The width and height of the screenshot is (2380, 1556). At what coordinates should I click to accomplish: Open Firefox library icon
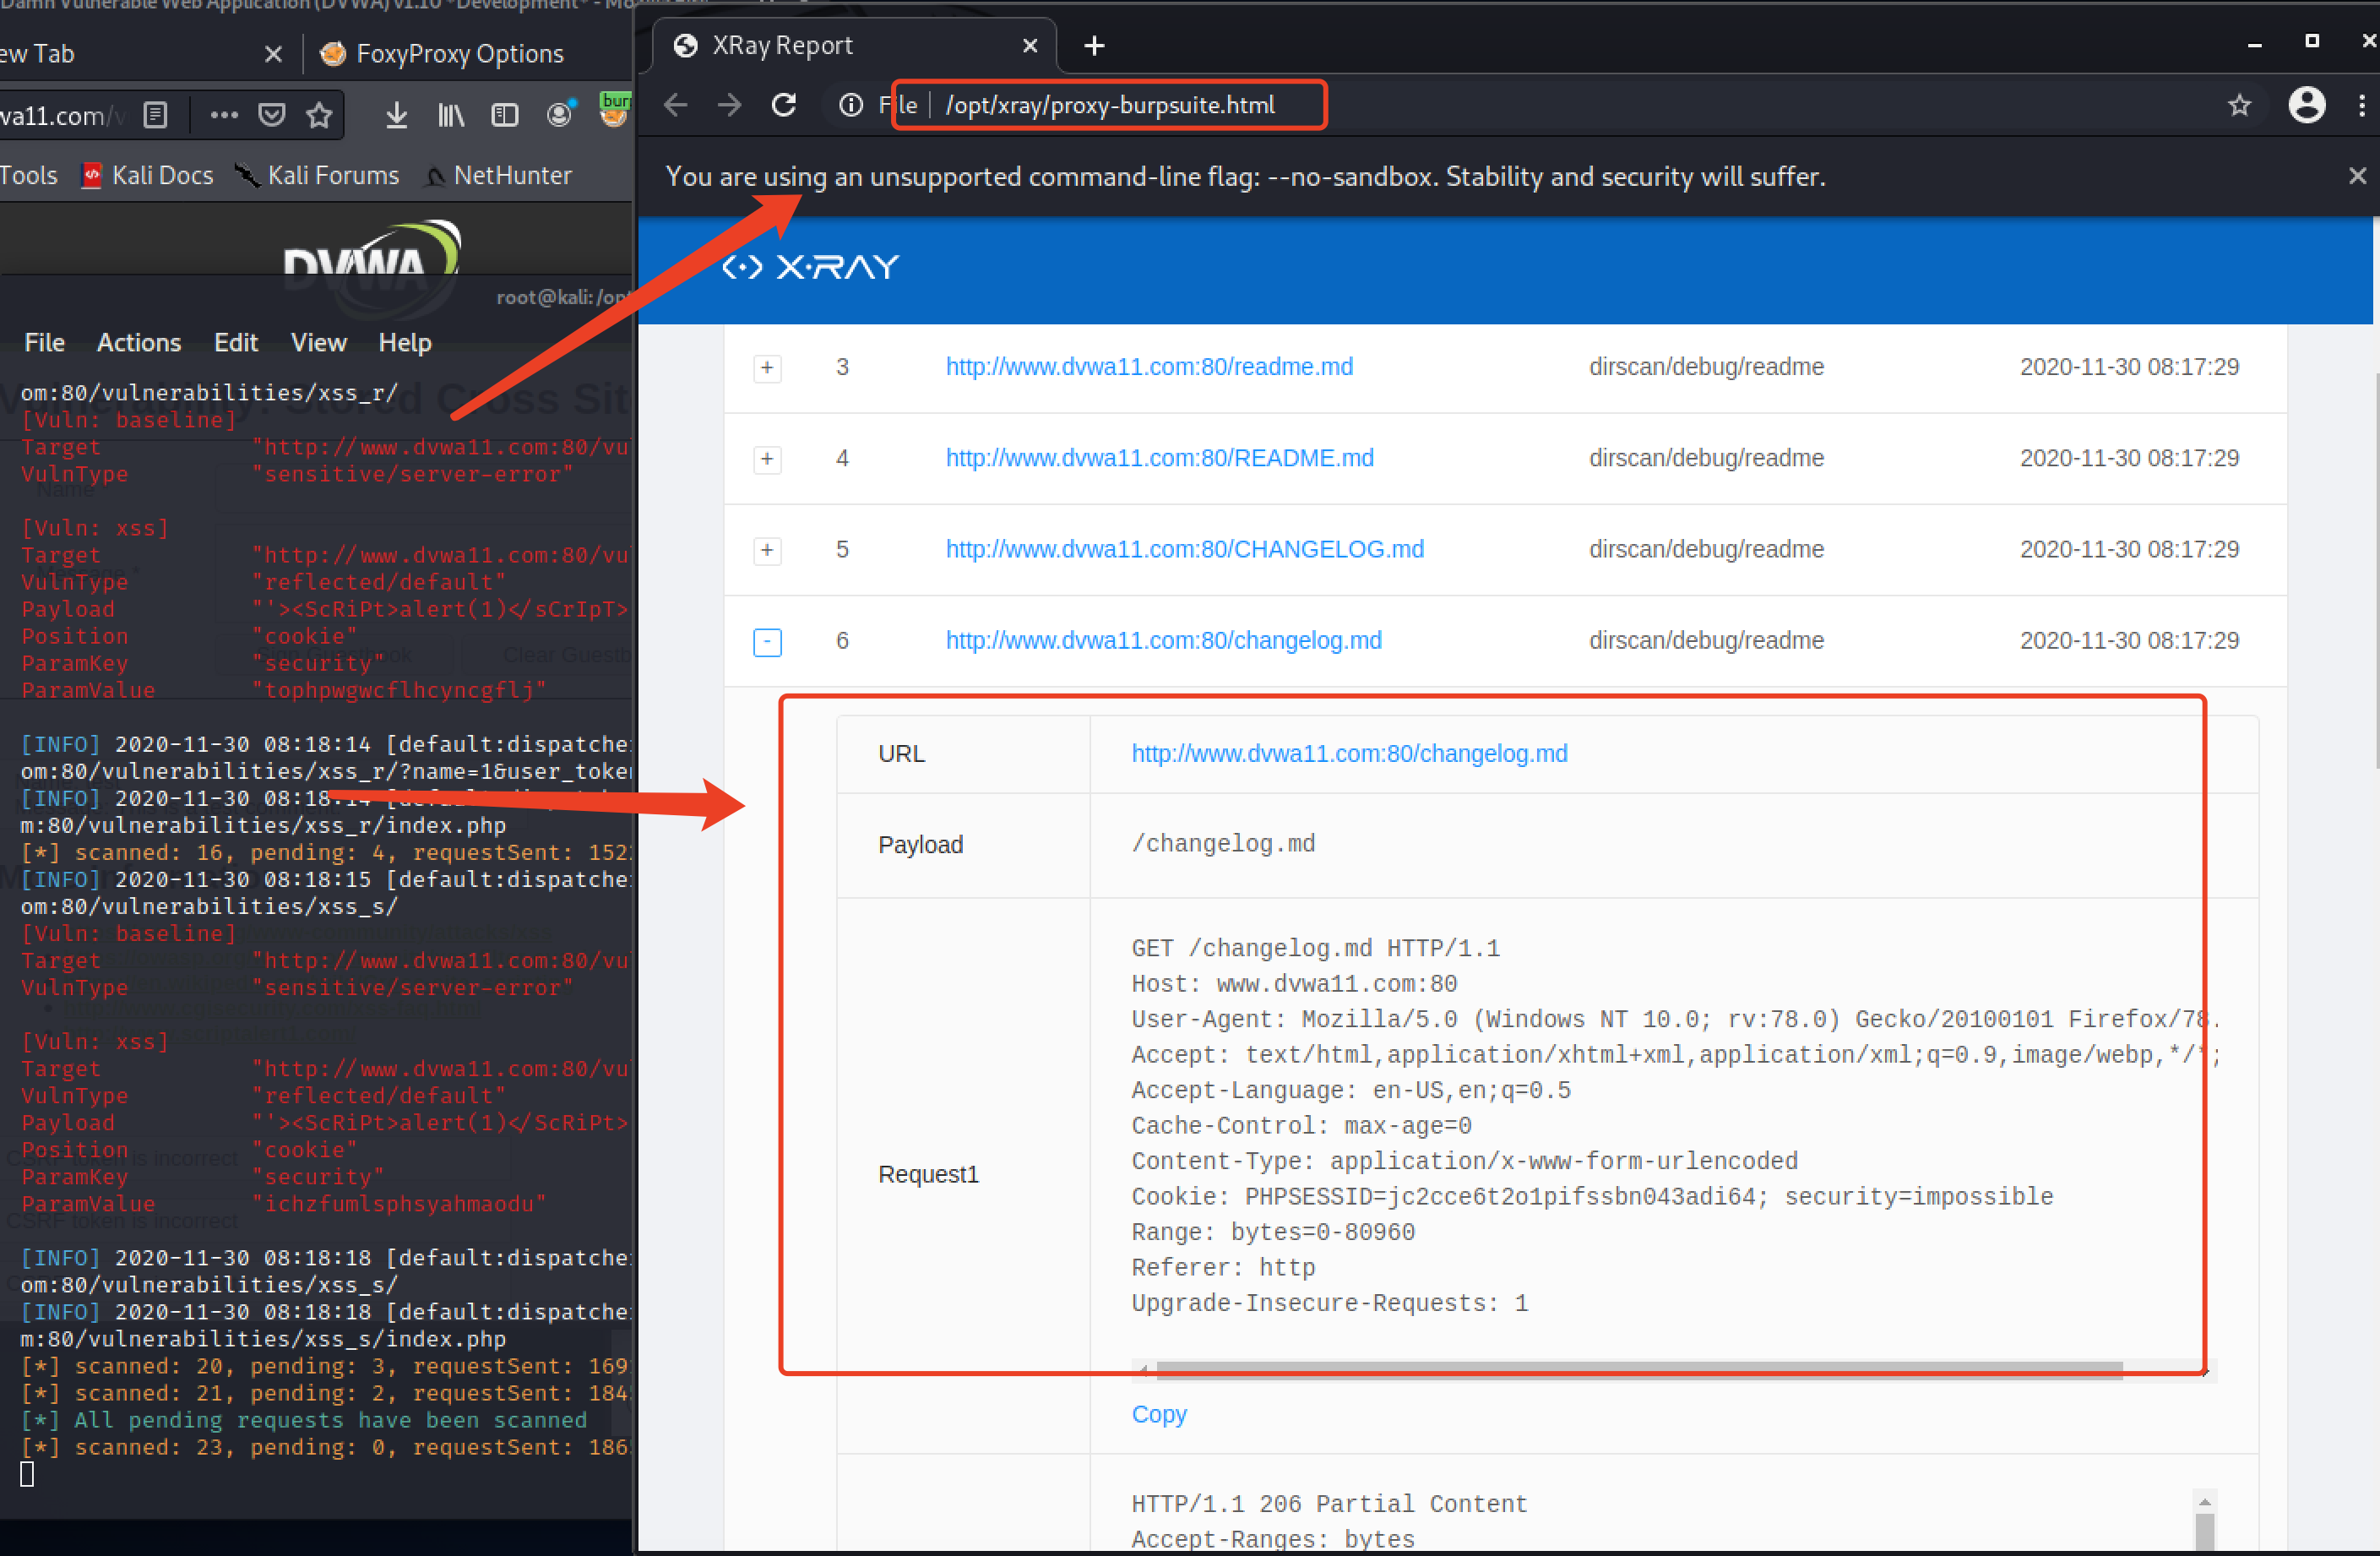click(450, 115)
